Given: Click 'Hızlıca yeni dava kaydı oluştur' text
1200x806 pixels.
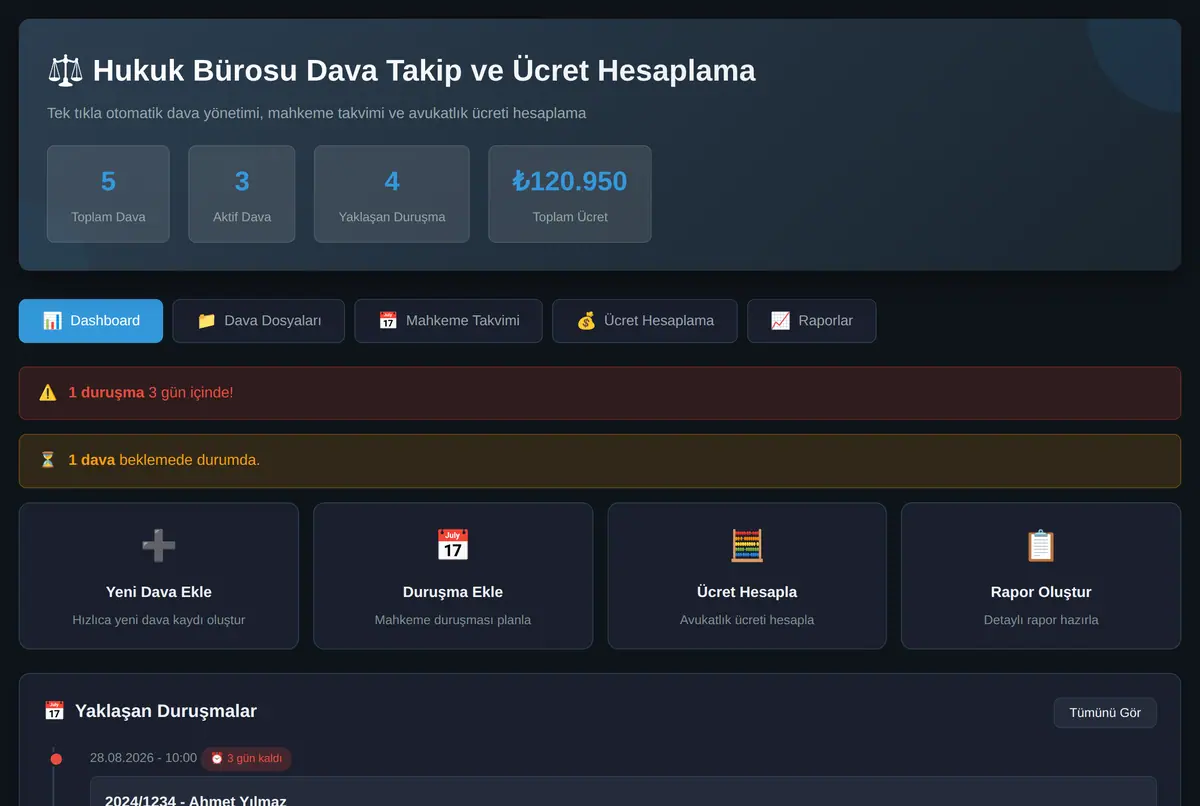Looking at the screenshot, I should coord(159,620).
